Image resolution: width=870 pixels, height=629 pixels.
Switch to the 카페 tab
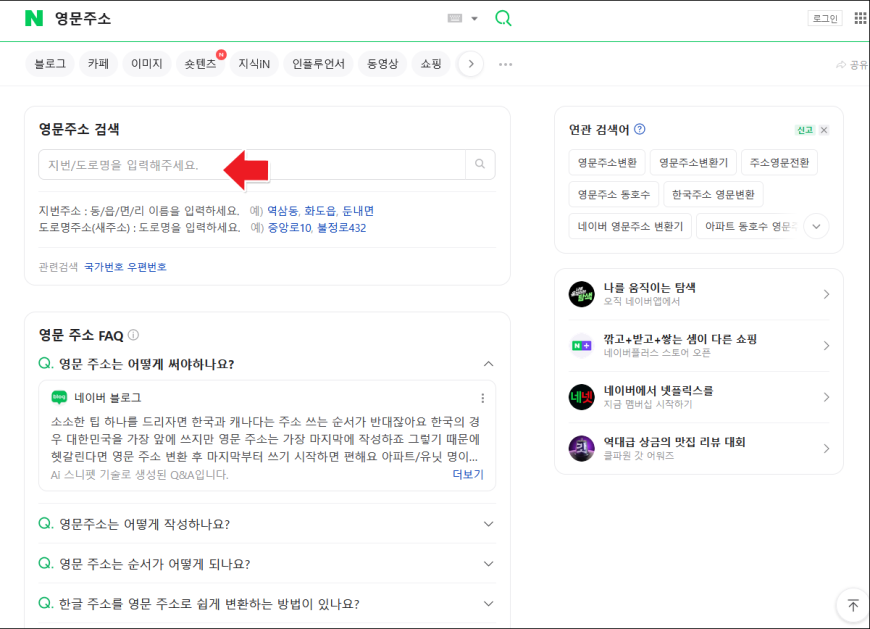point(98,64)
